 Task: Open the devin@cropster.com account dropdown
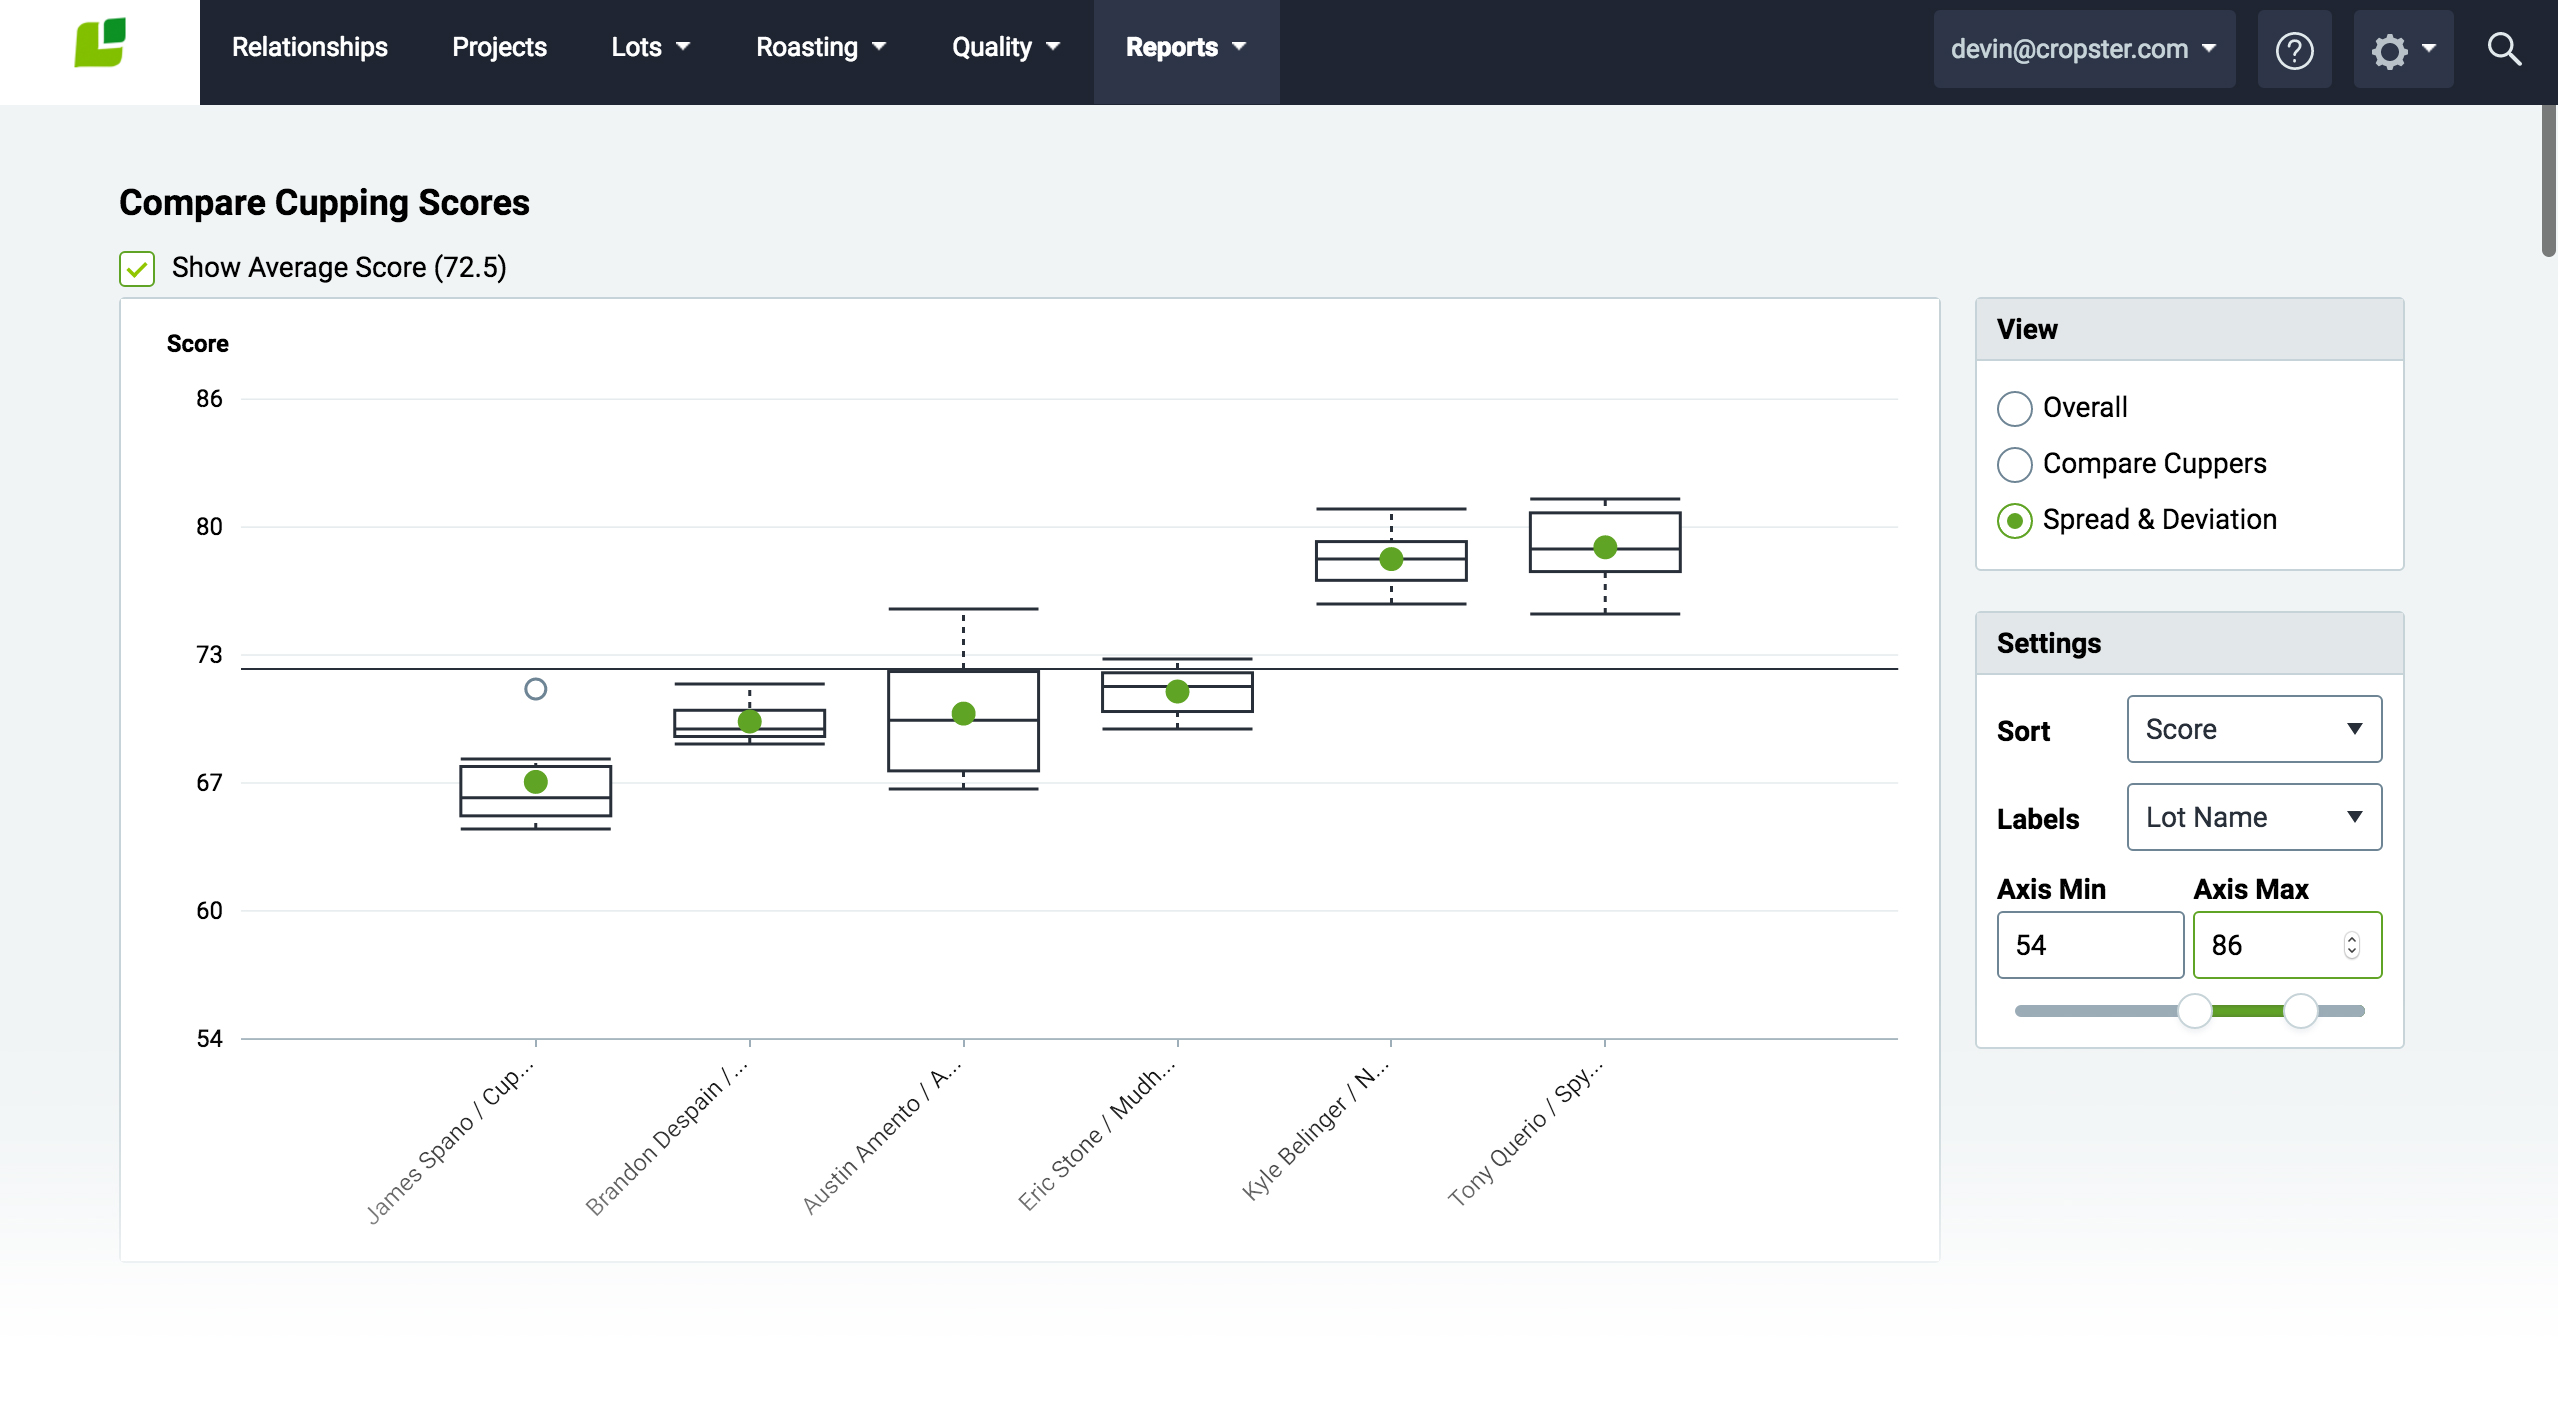point(2084,50)
